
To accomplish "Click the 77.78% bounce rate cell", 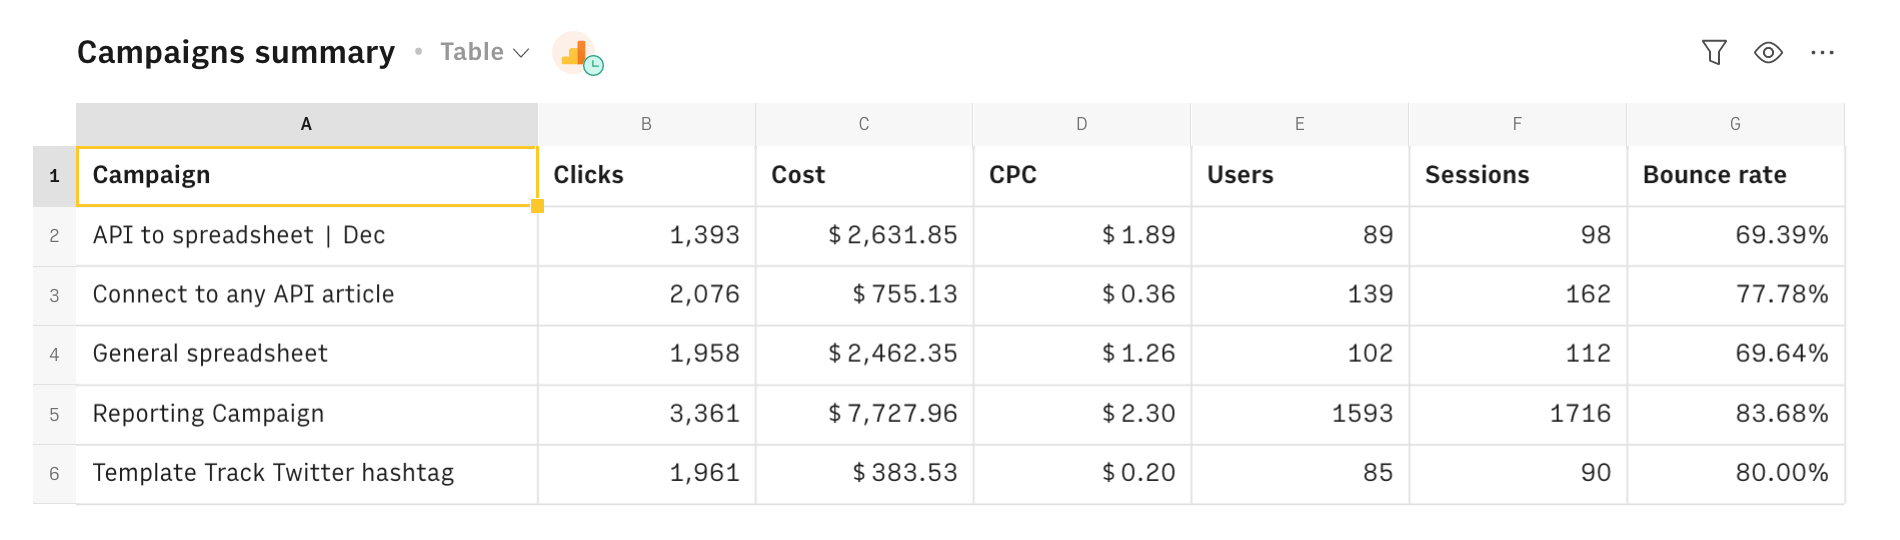I will [x=1735, y=295].
